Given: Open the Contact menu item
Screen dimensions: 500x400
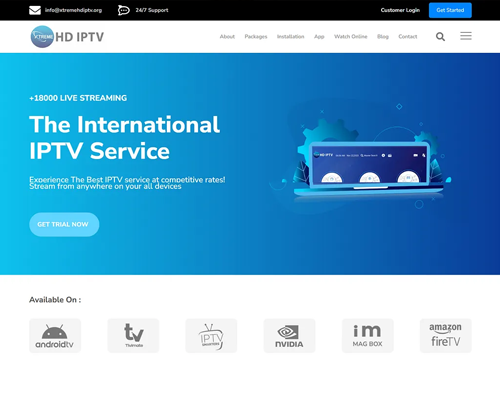Looking at the screenshot, I should click(x=408, y=37).
